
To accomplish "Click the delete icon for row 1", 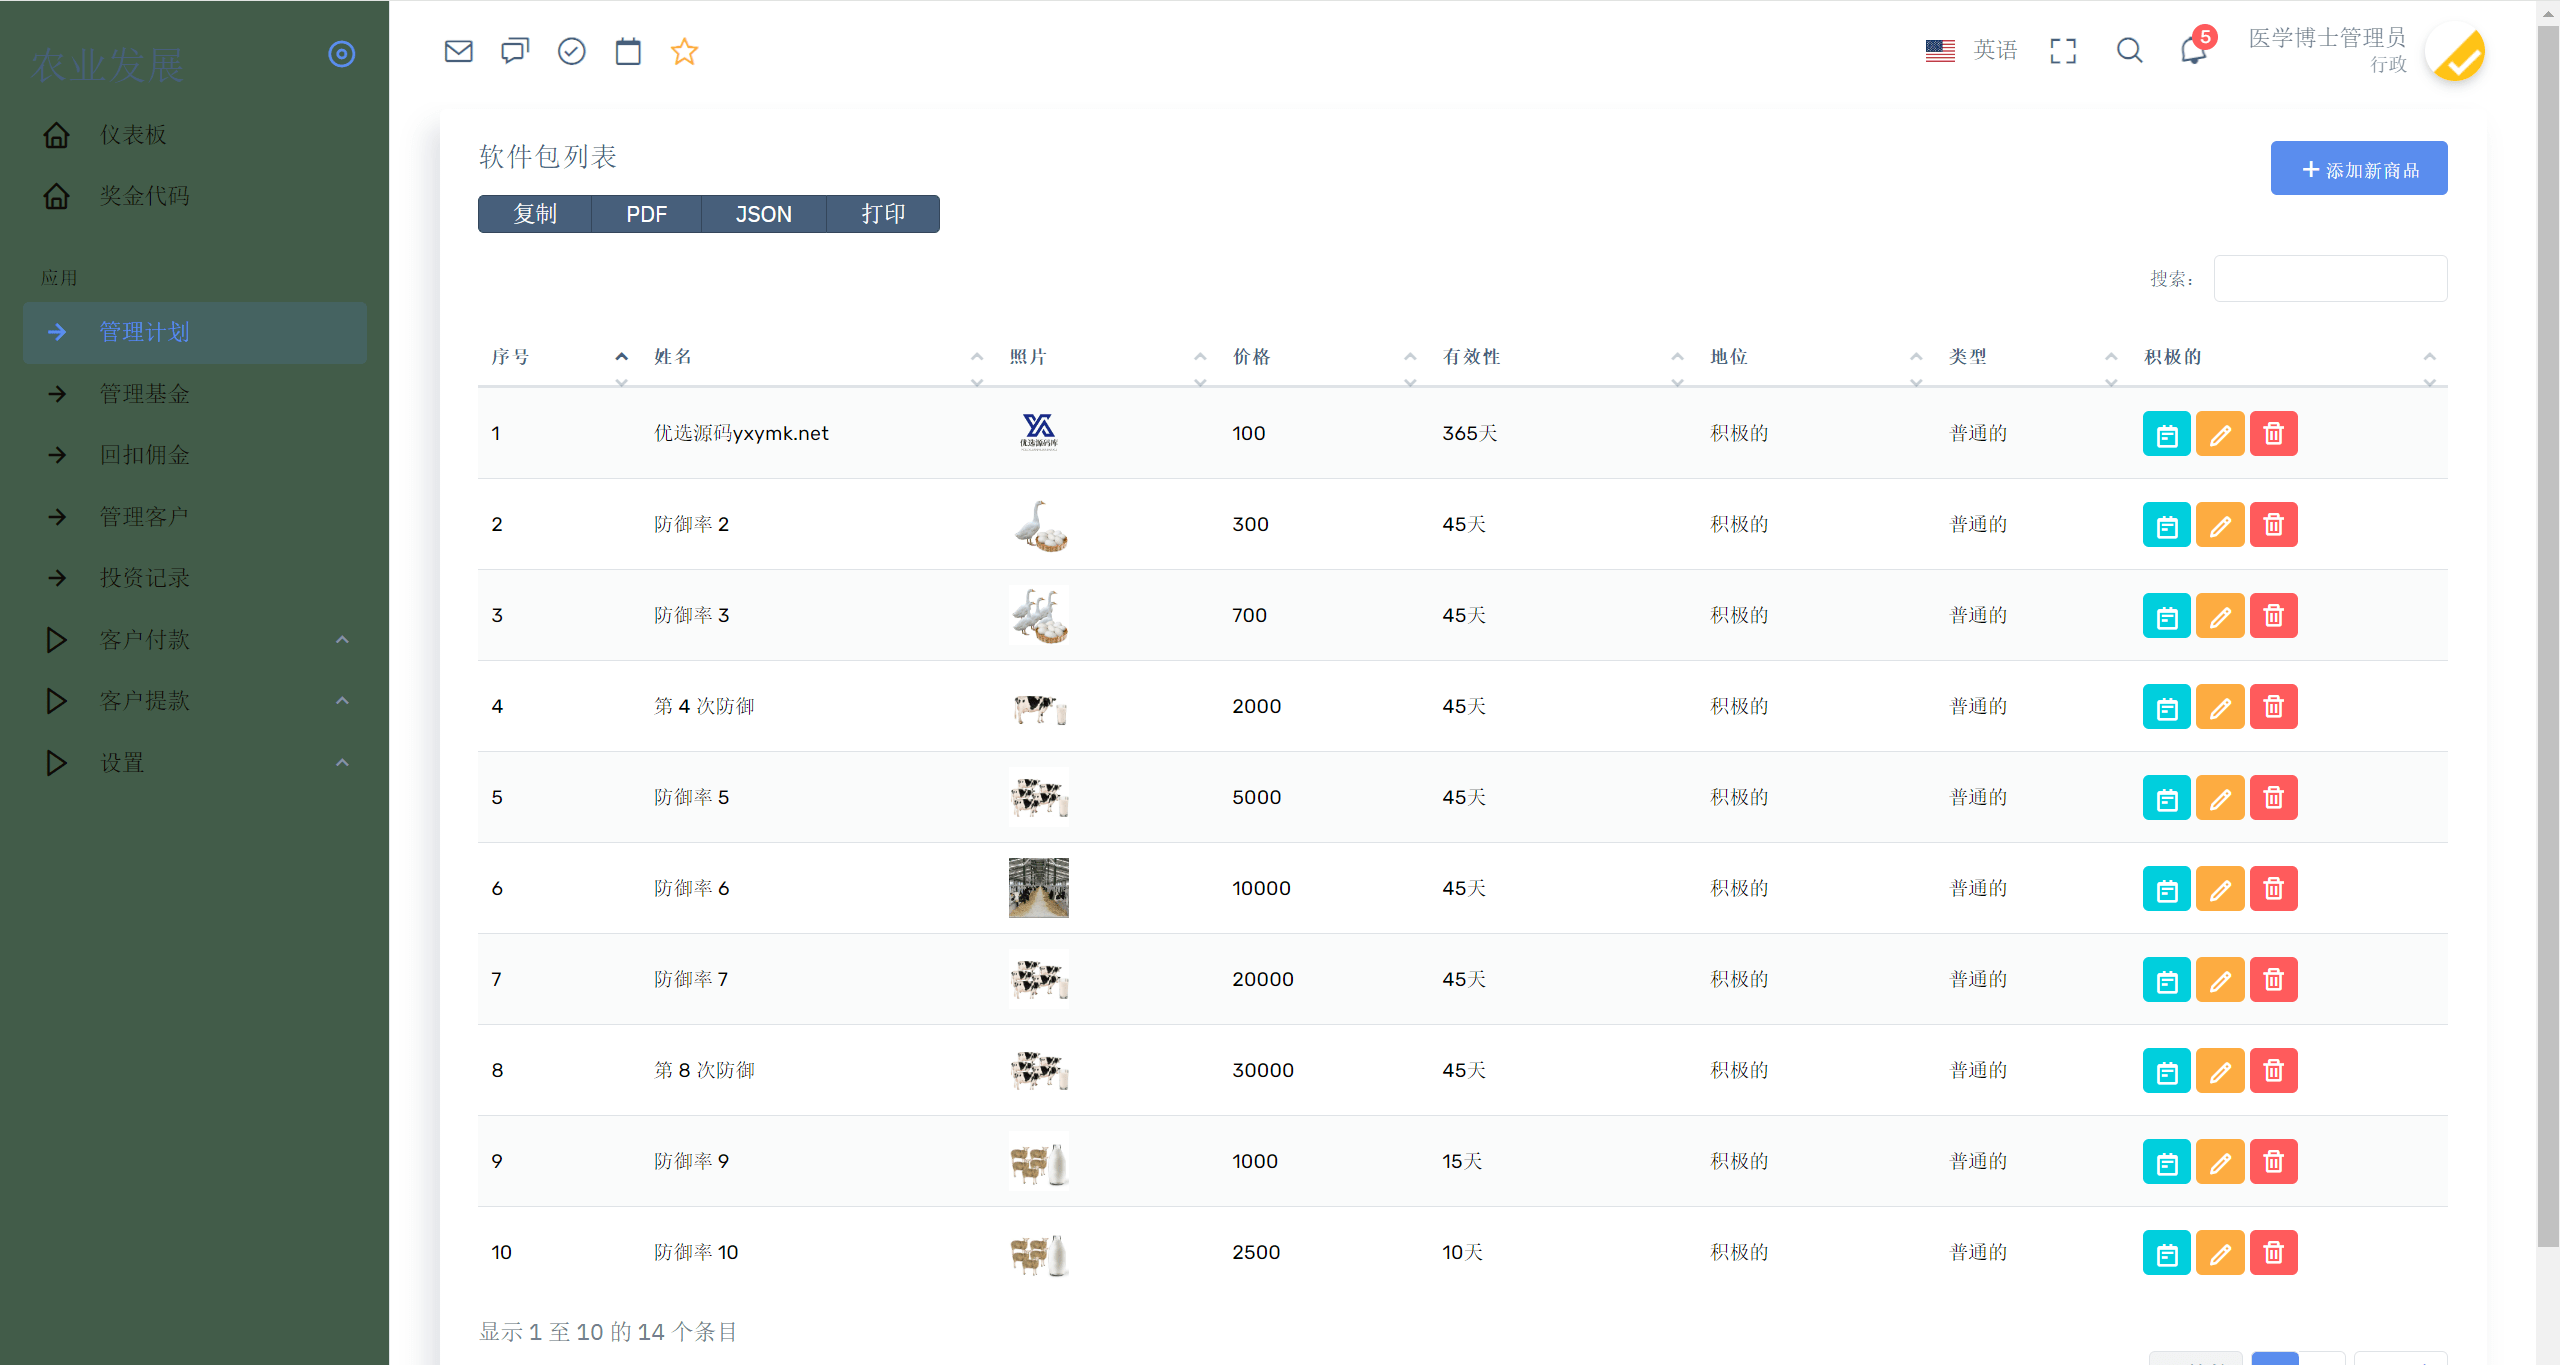I will tap(2273, 434).
